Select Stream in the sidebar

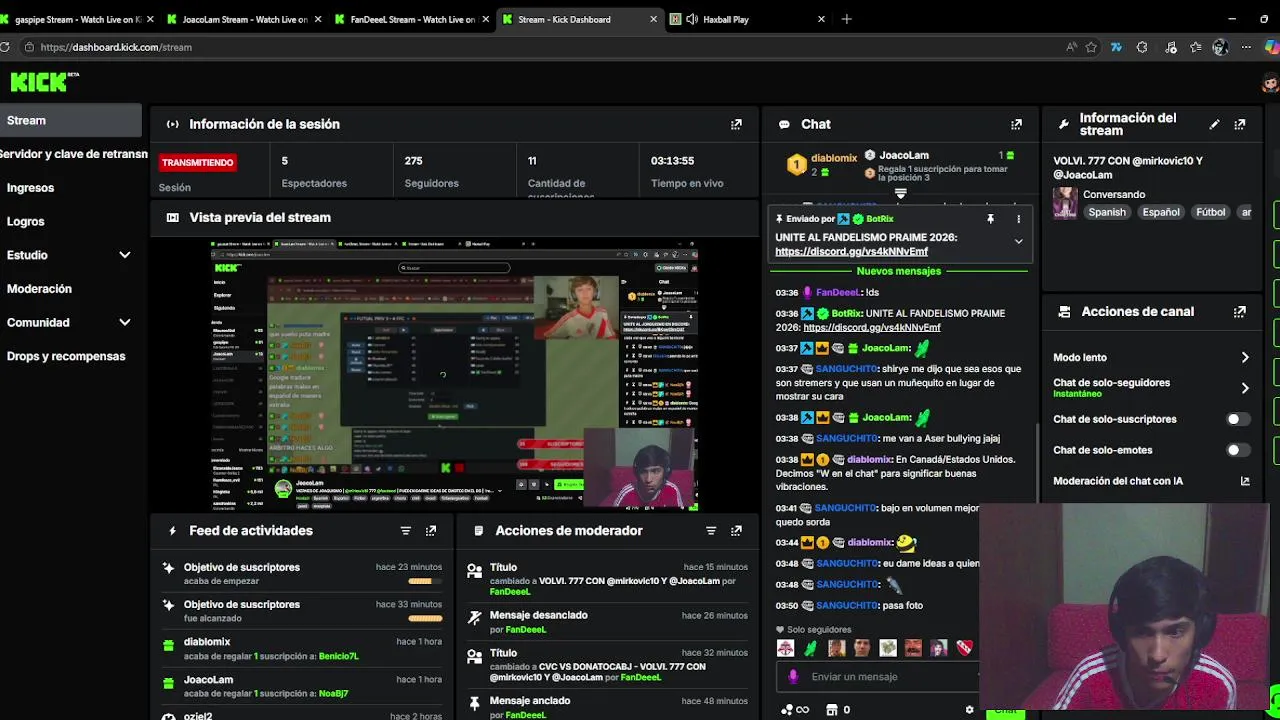(x=71, y=121)
